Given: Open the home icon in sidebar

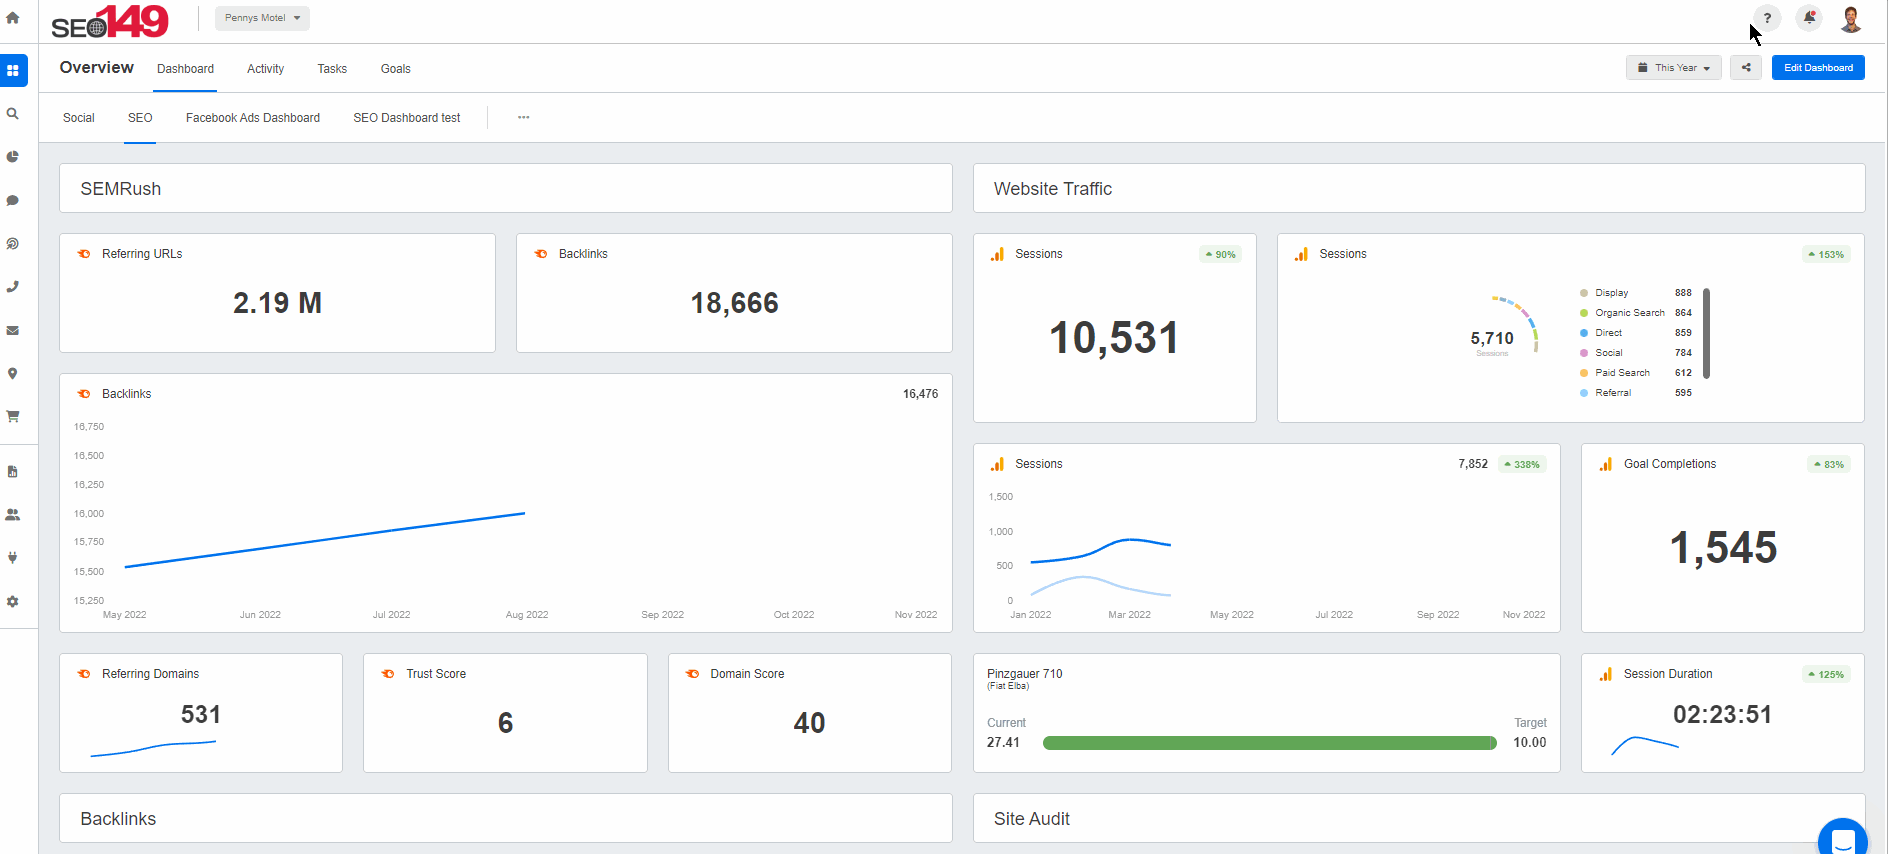Looking at the screenshot, I should [13, 18].
